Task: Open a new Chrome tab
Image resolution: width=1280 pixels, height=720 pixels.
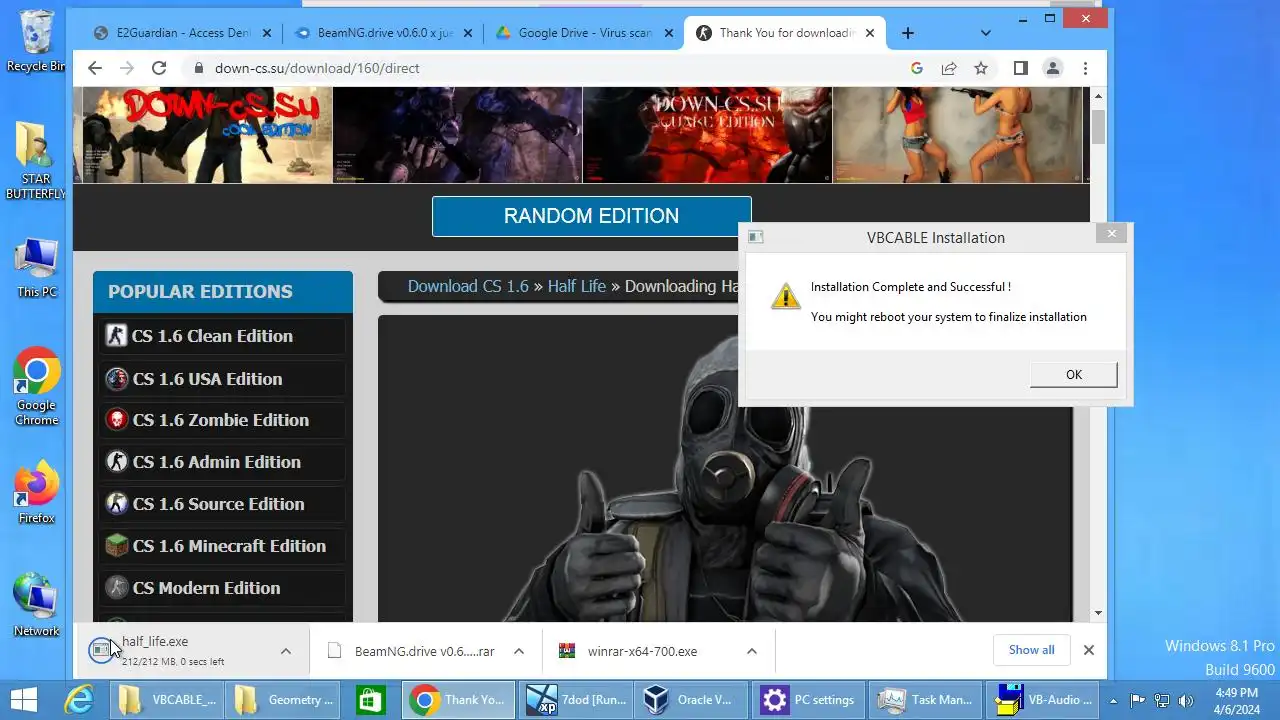Action: click(x=907, y=33)
